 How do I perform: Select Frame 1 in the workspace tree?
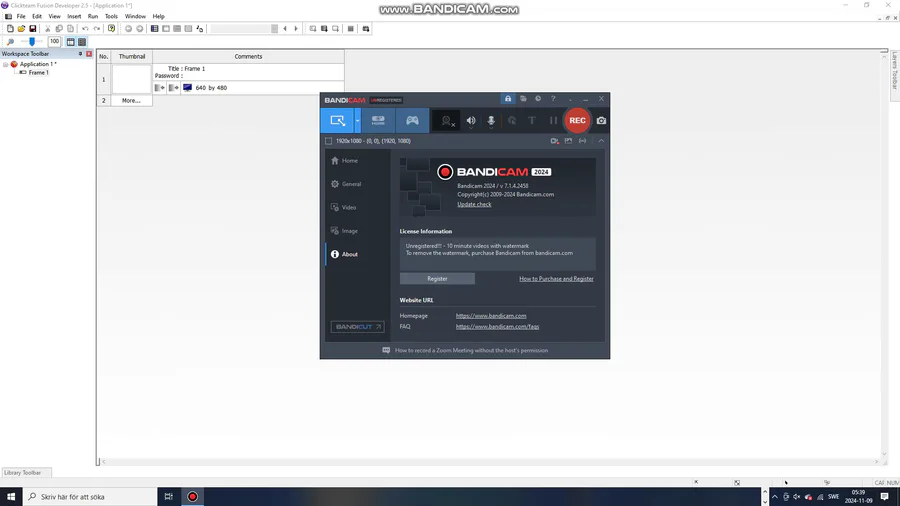click(38, 73)
